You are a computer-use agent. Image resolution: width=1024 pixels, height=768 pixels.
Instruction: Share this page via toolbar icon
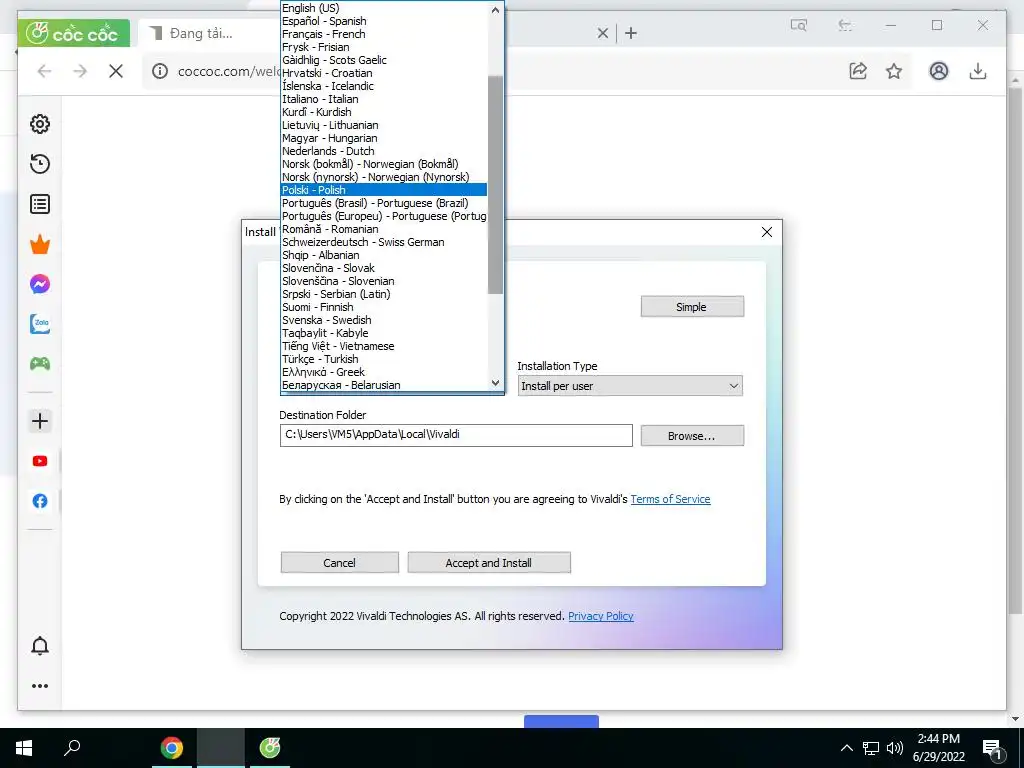[858, 71]
